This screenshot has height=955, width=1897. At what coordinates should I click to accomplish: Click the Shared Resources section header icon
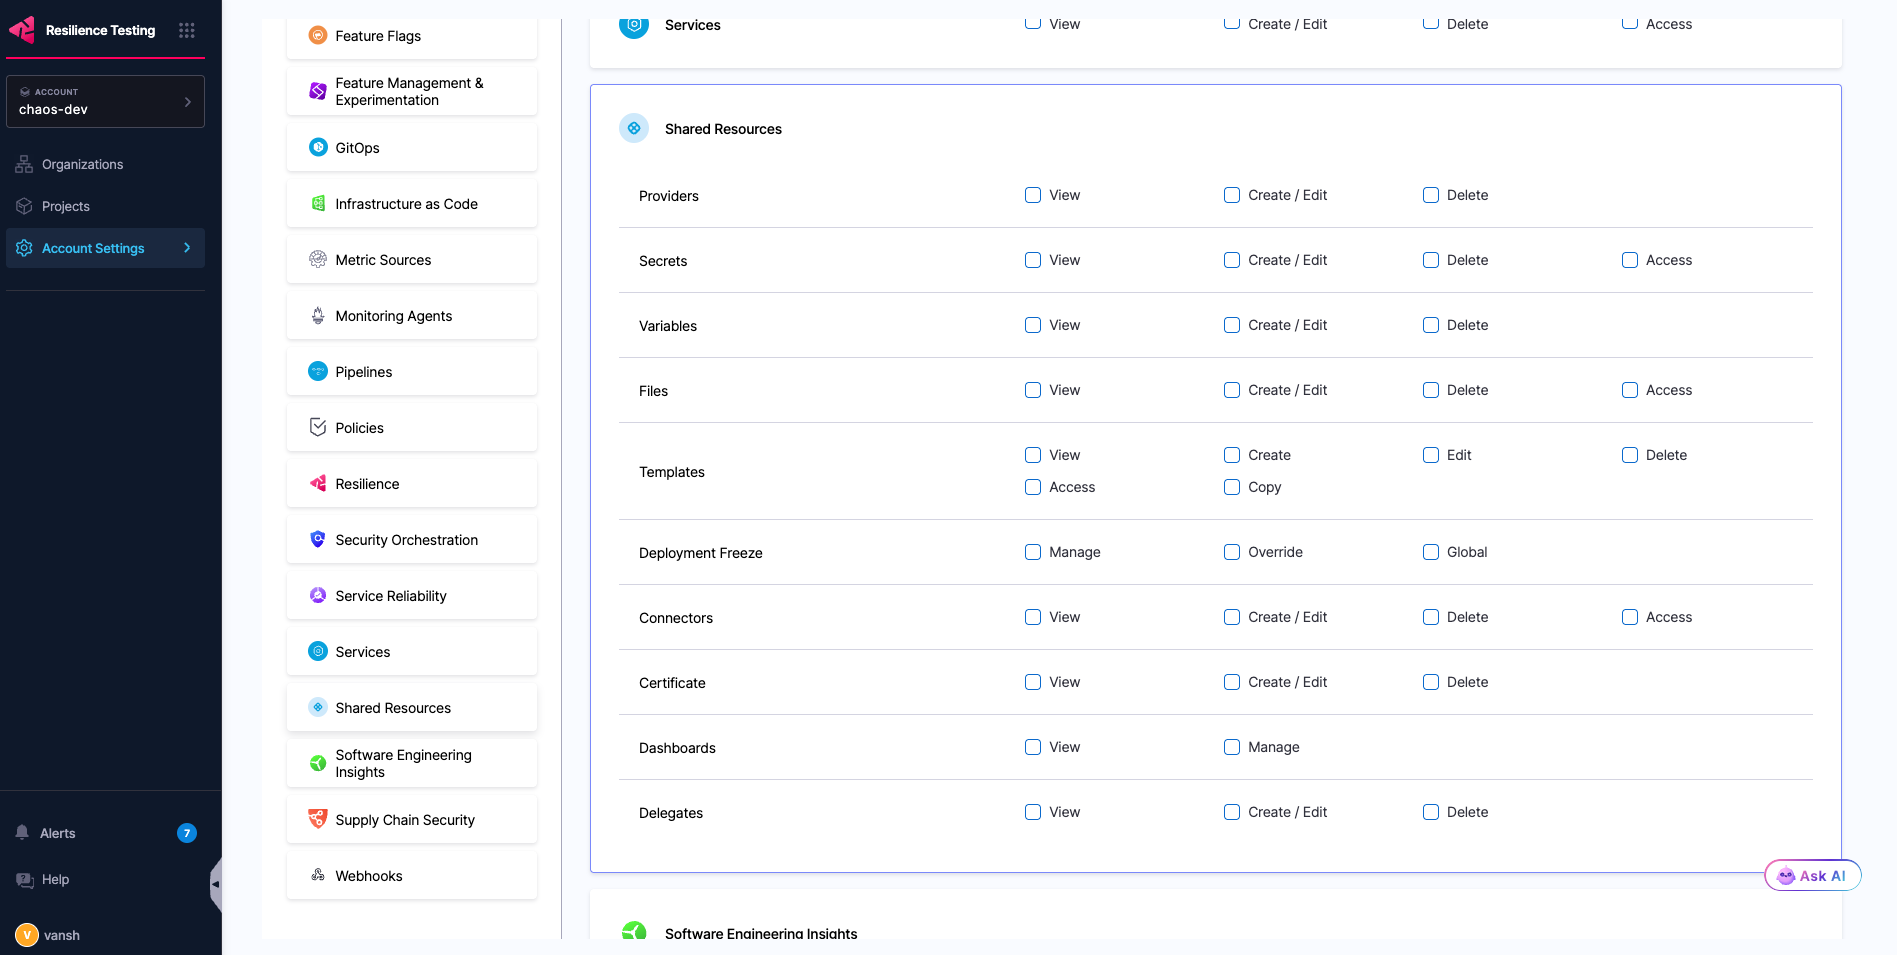point(634,128)
